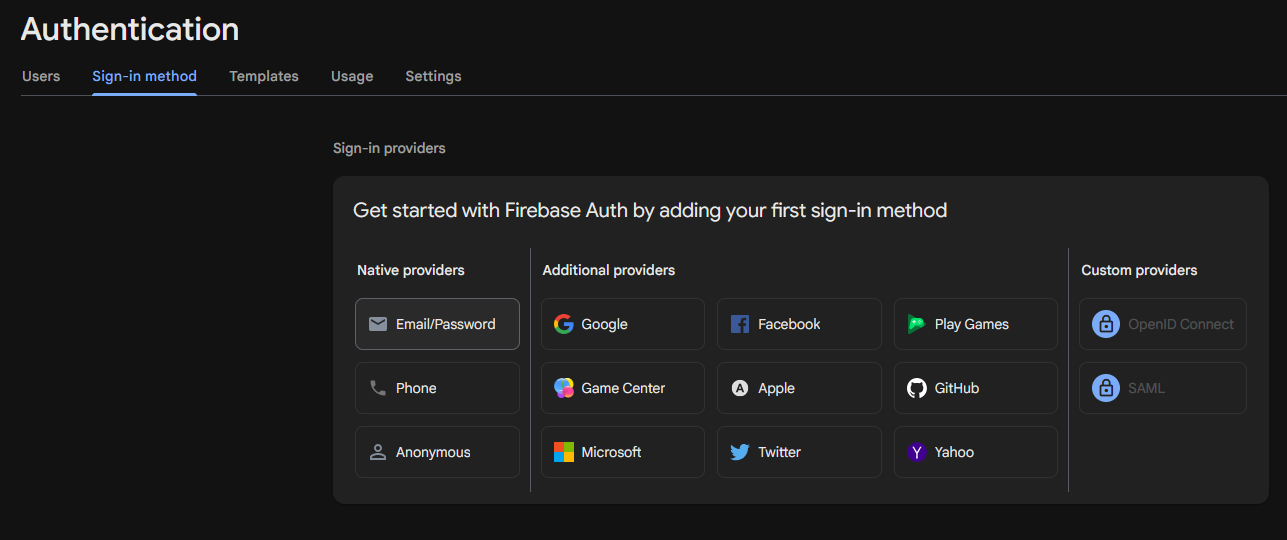
Task: Click the Yahoo logo icon
Action: pos(917,452)
